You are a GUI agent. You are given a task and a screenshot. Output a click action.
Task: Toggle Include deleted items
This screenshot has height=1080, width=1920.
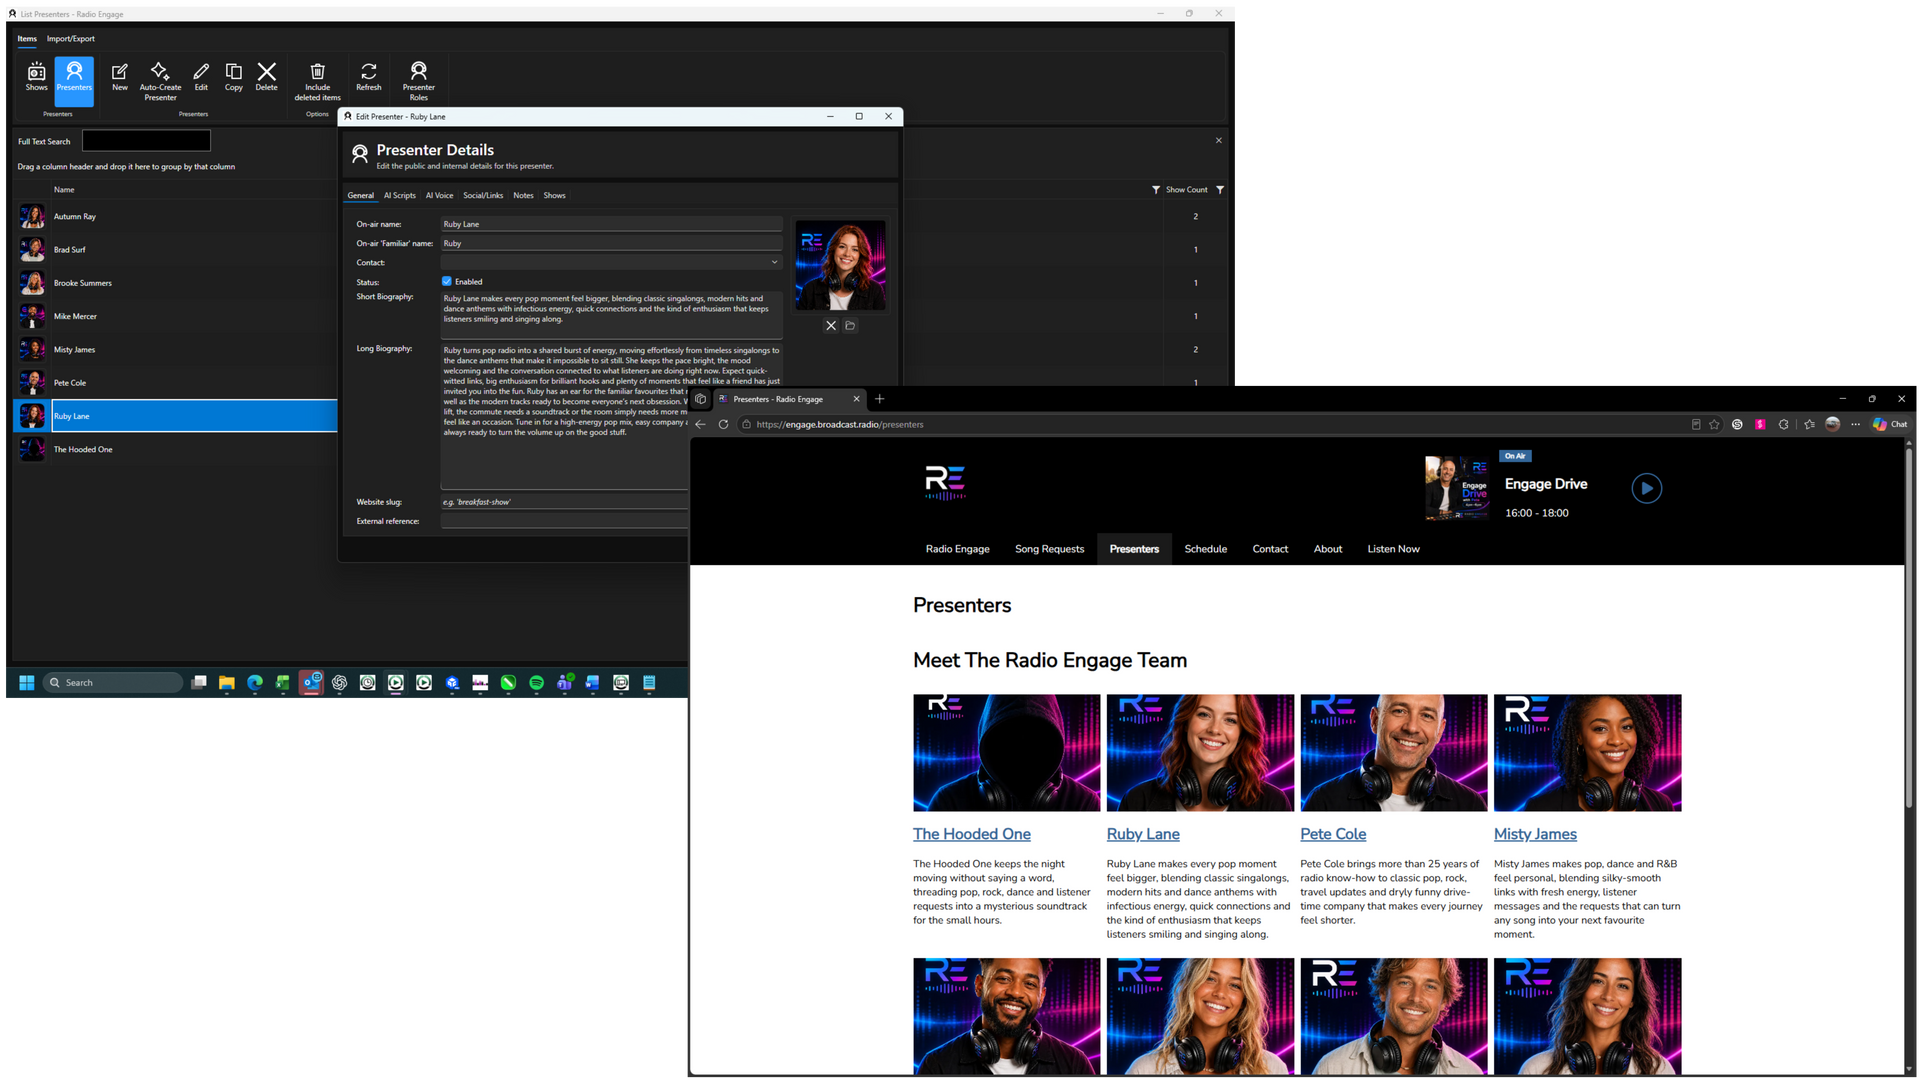pyautogui.click(x=317, y=81)
